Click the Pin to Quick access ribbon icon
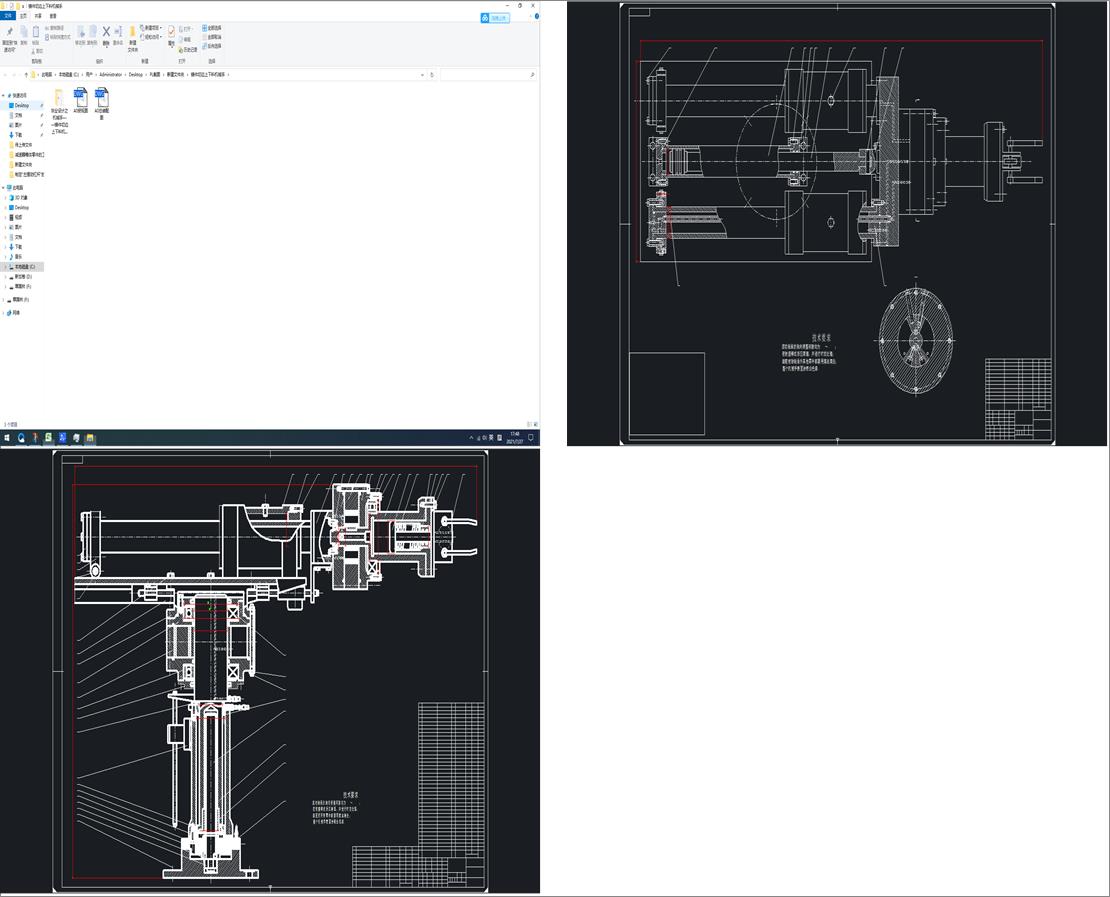Image resolution: width=1110 pixels, height=897 pixels. 10,32
